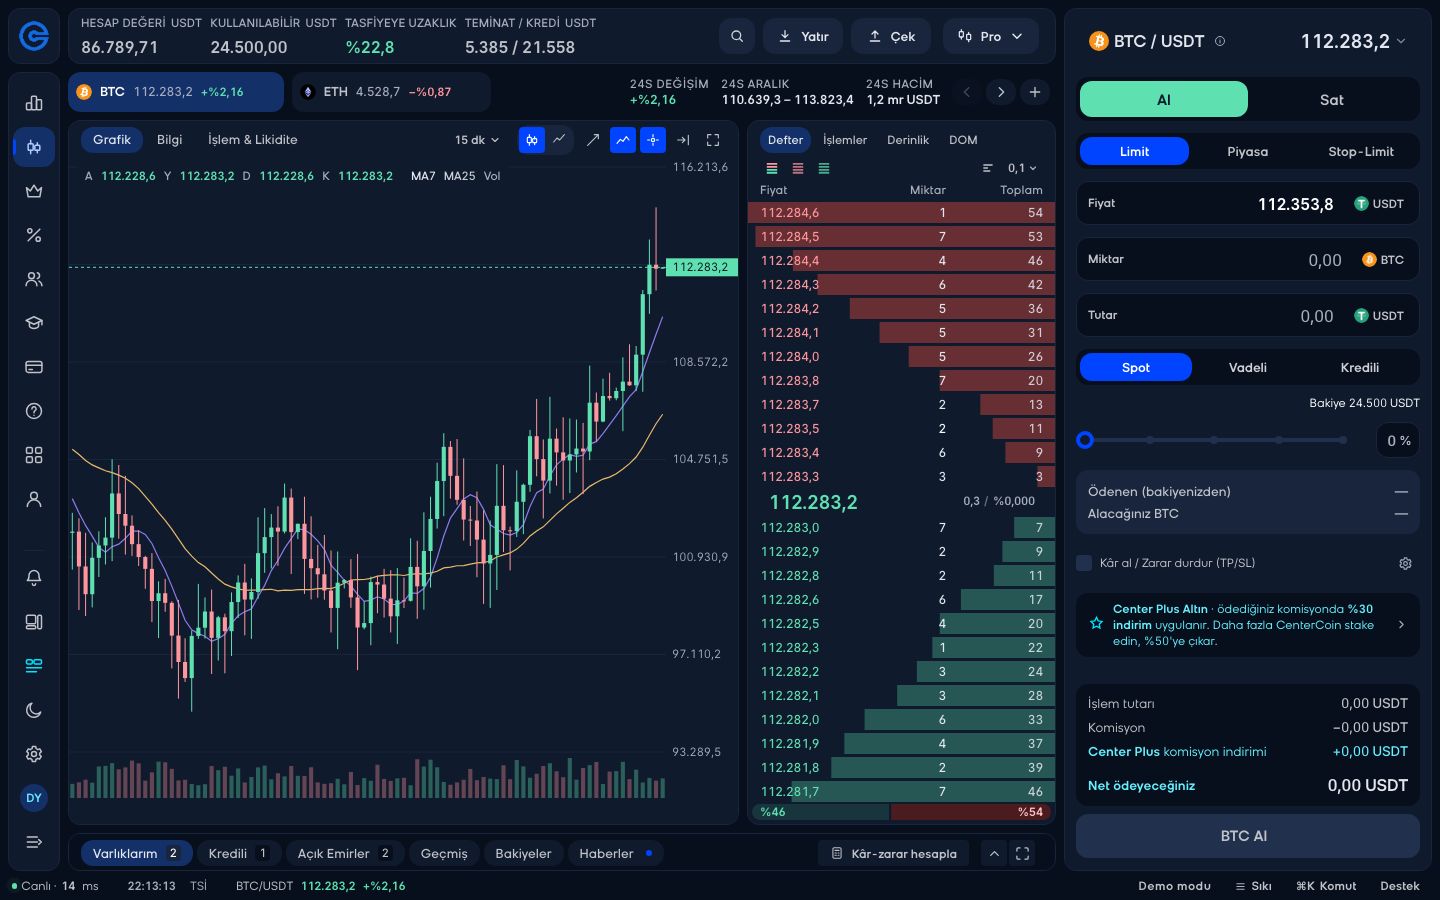The width and height of the screenshot is (1440, 900).
Task: Select the Stop-Limit order type
Action: coord(1360,152)
